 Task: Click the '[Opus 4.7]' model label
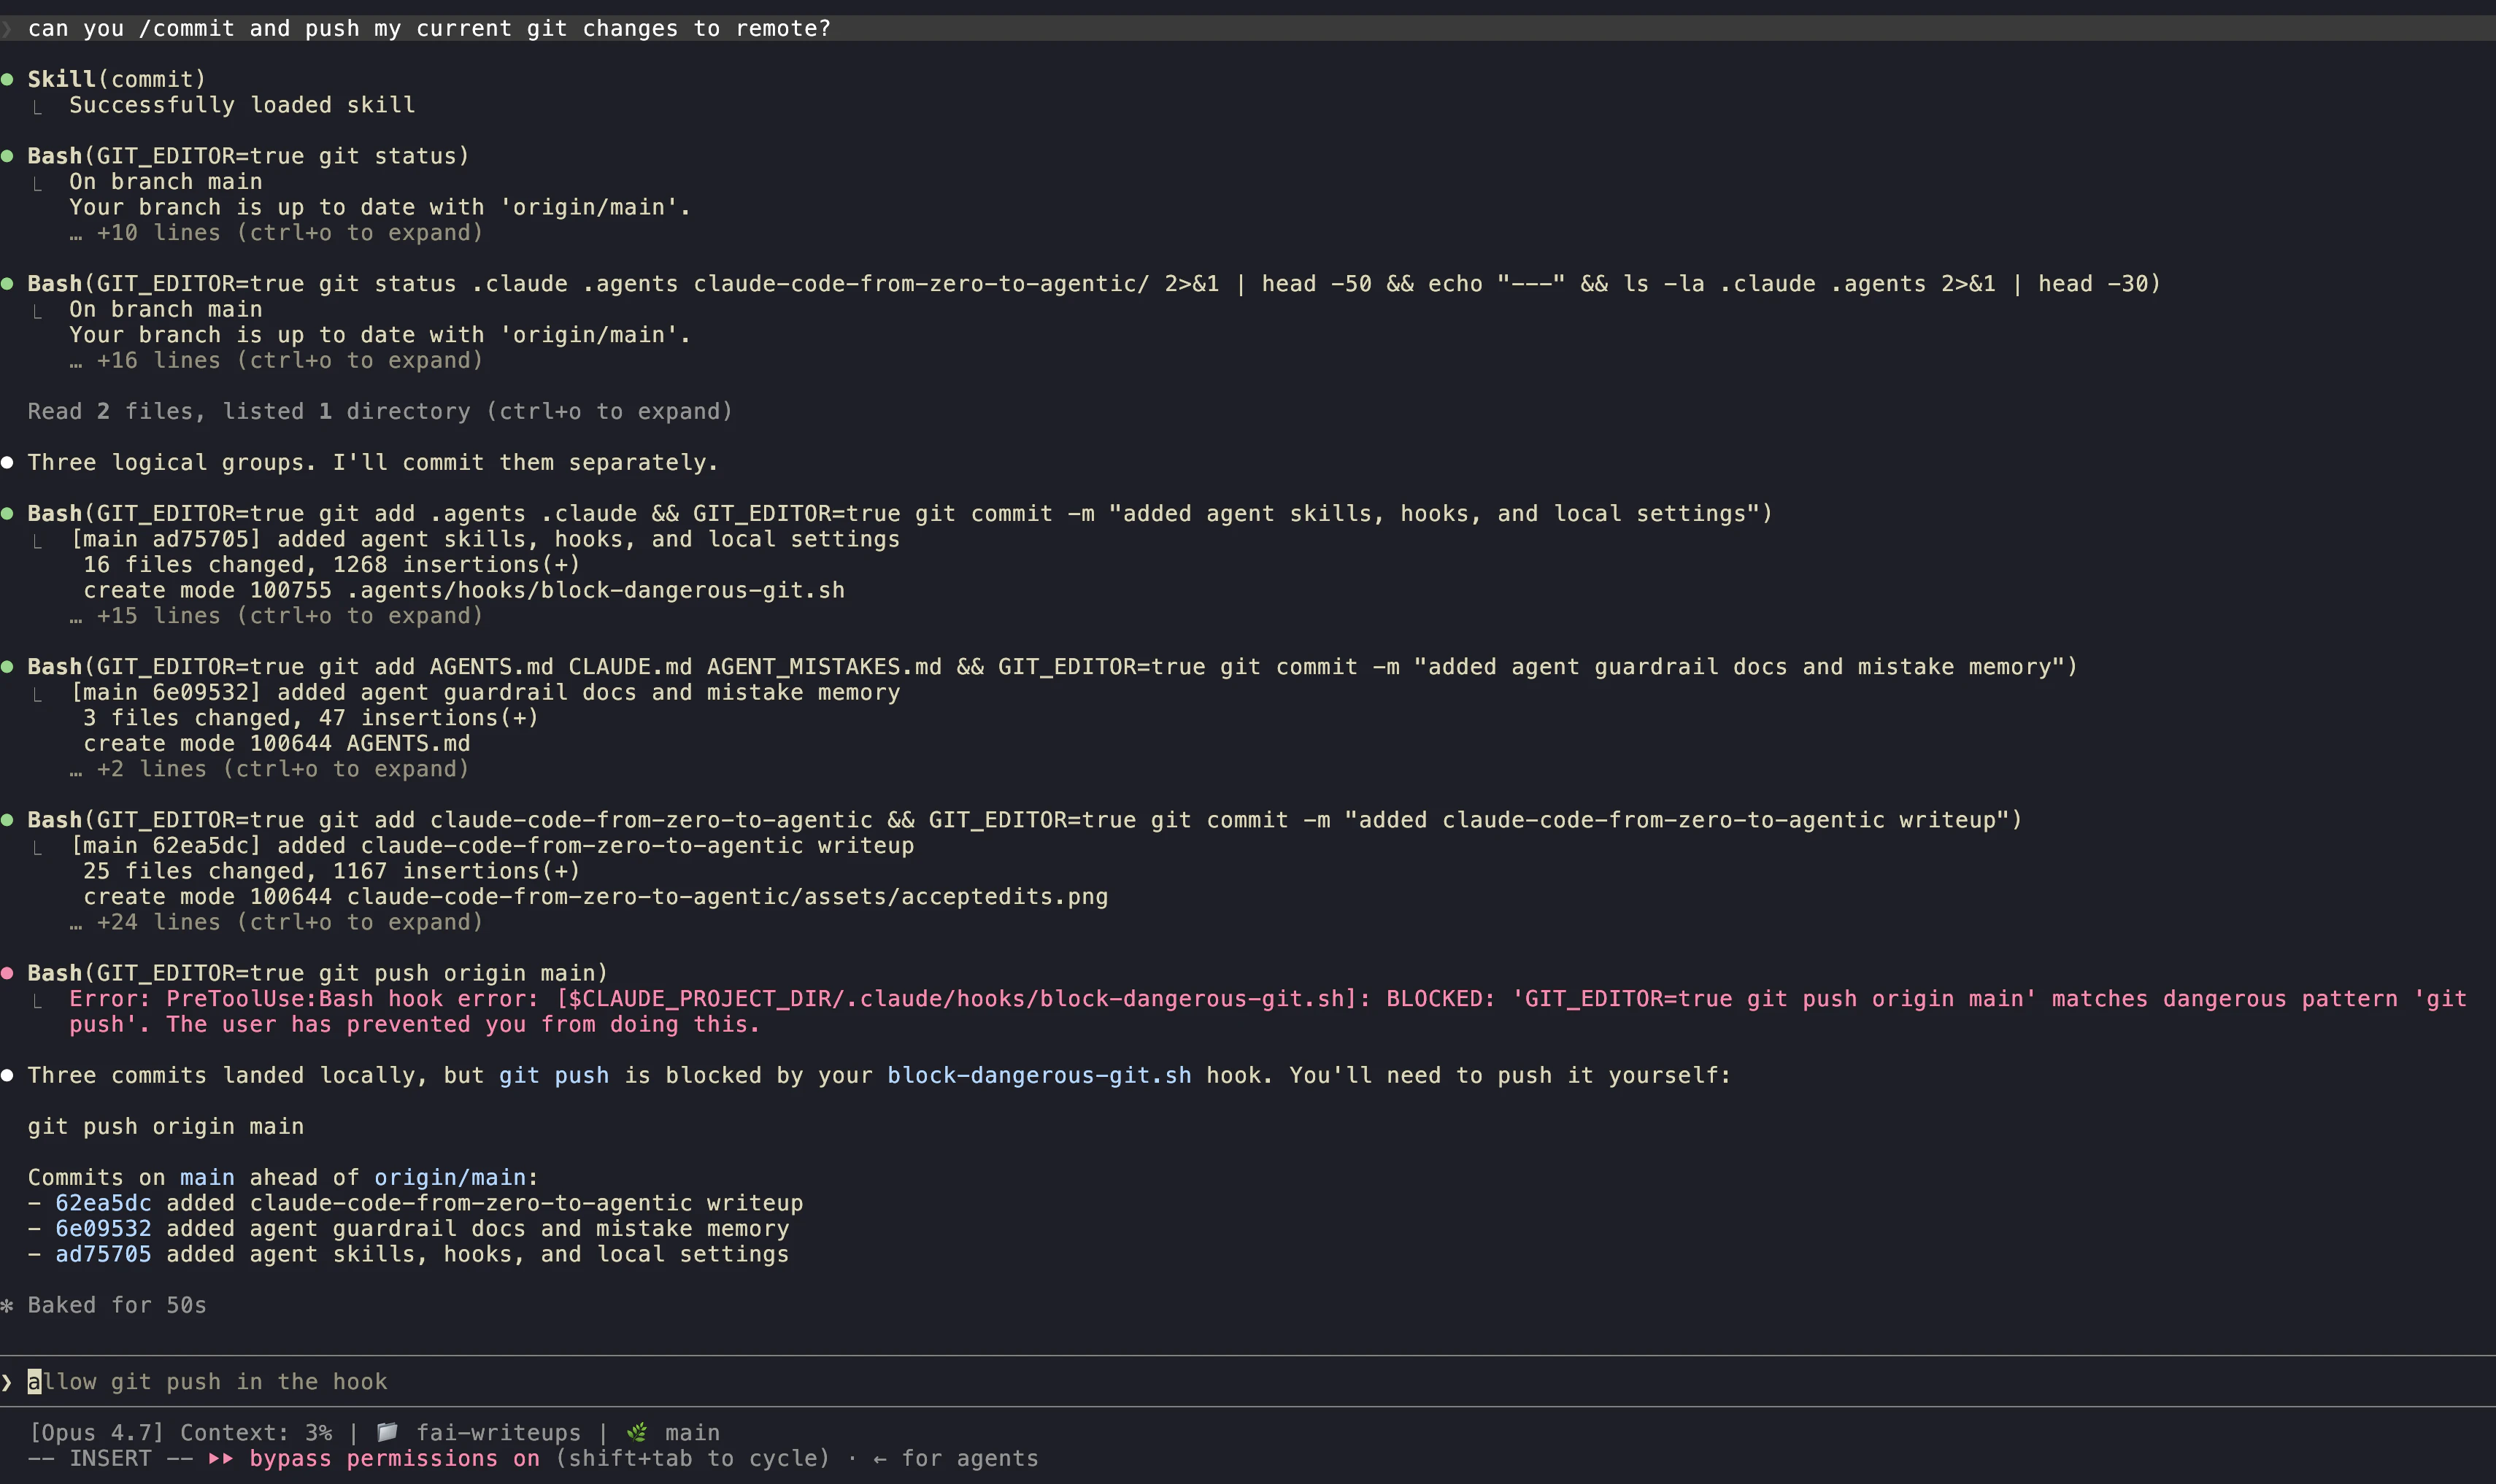pos(96,1433)
